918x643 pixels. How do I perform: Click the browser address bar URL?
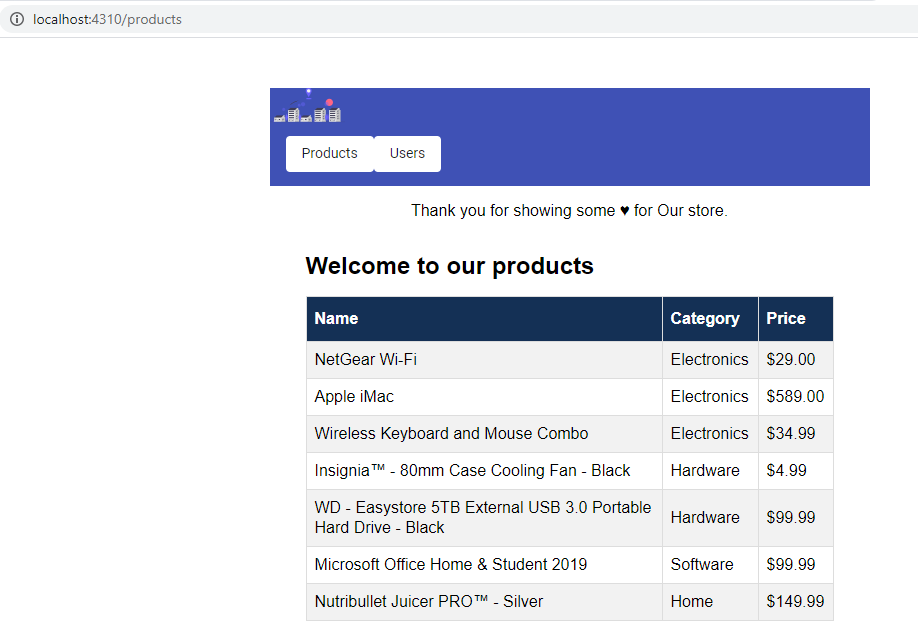pos(108,19)
